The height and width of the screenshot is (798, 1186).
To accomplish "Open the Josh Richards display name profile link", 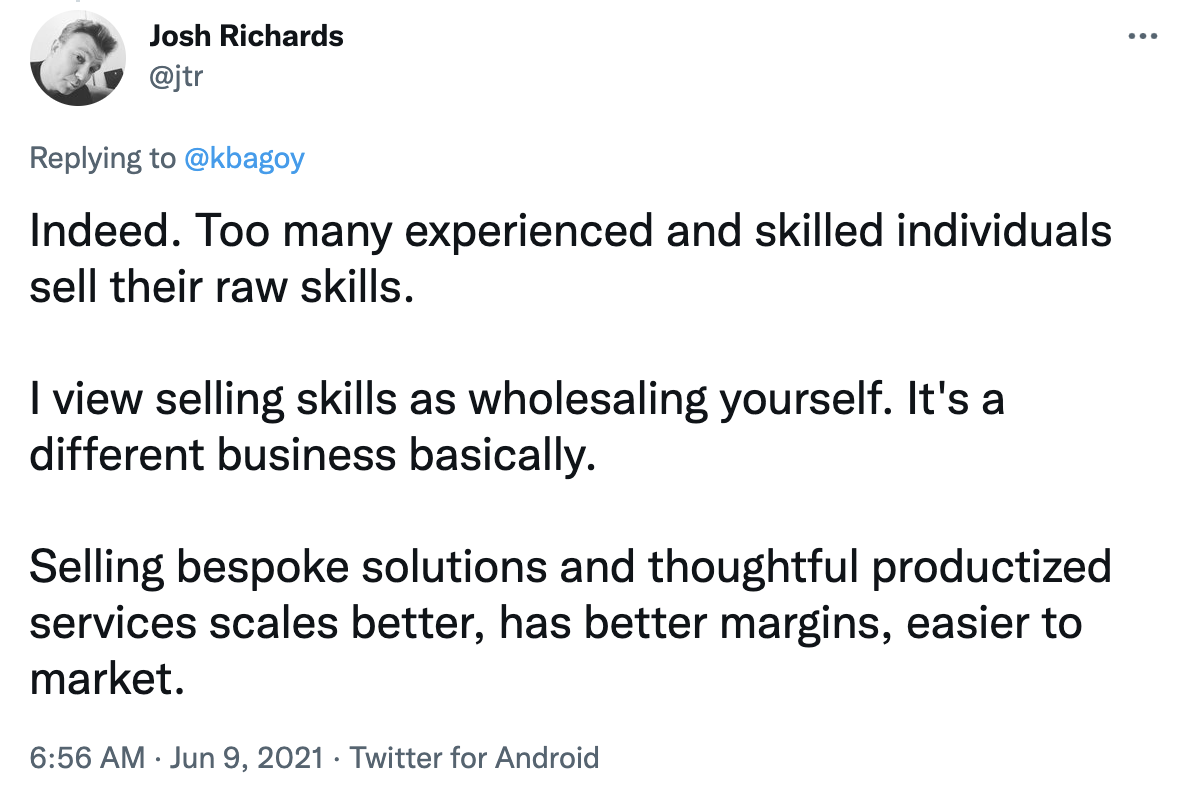I will 247,36.
